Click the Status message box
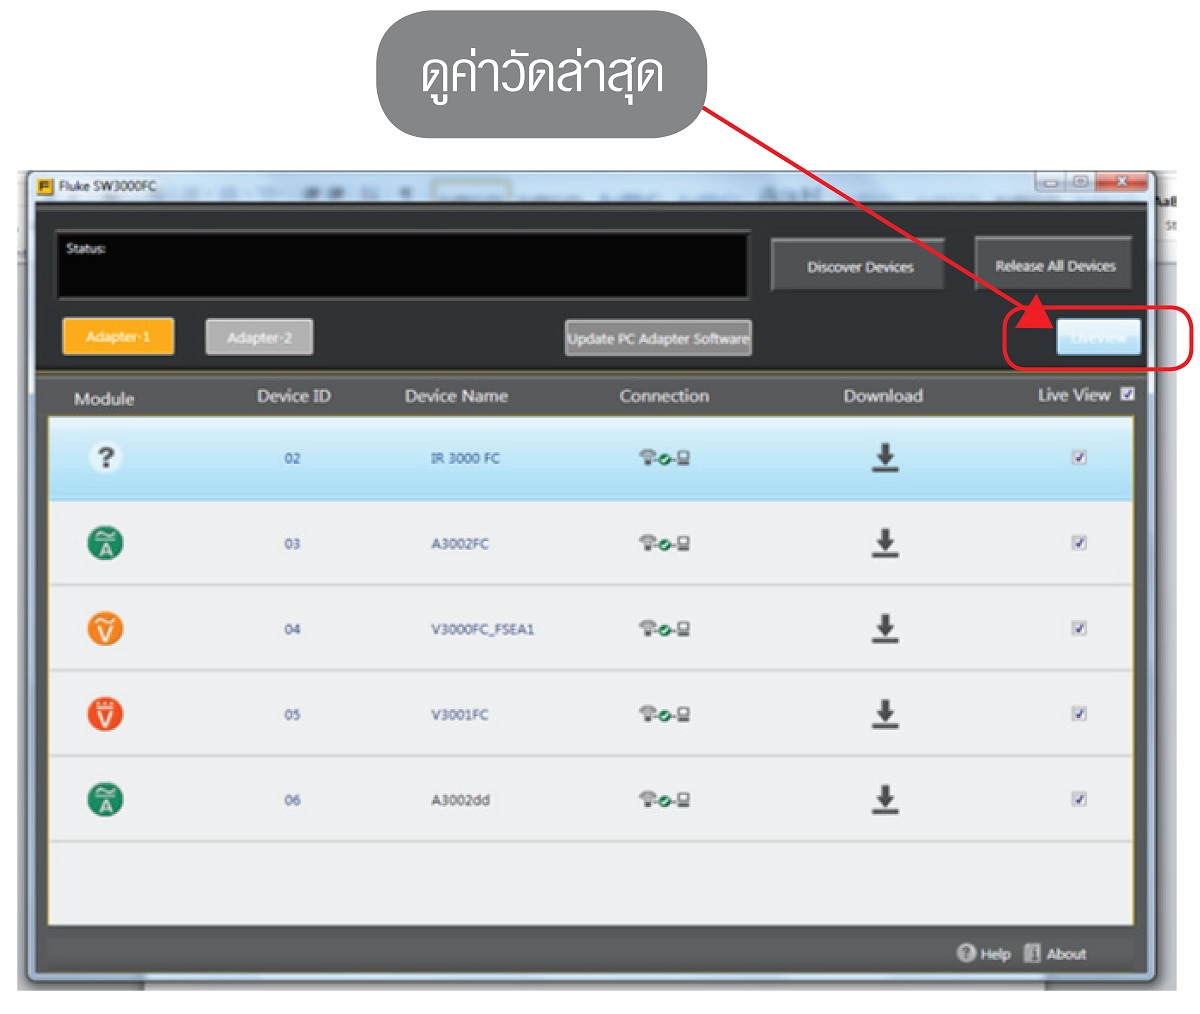Screen dimensions: 1200x1014 [x=403, y=265]
